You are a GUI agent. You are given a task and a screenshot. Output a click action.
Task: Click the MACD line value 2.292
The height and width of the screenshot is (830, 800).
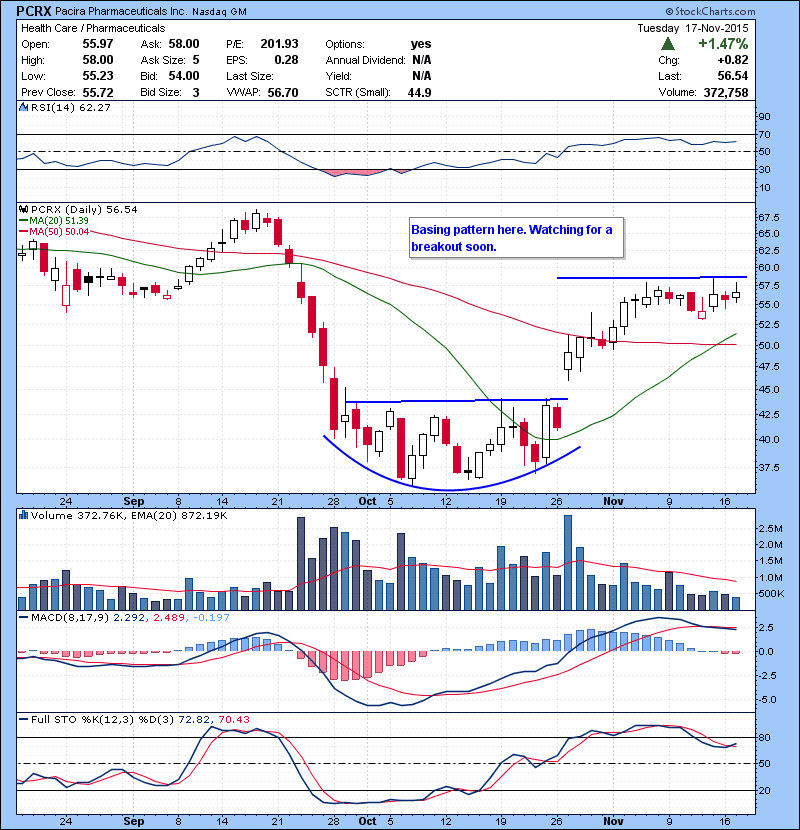pos(129,618)
